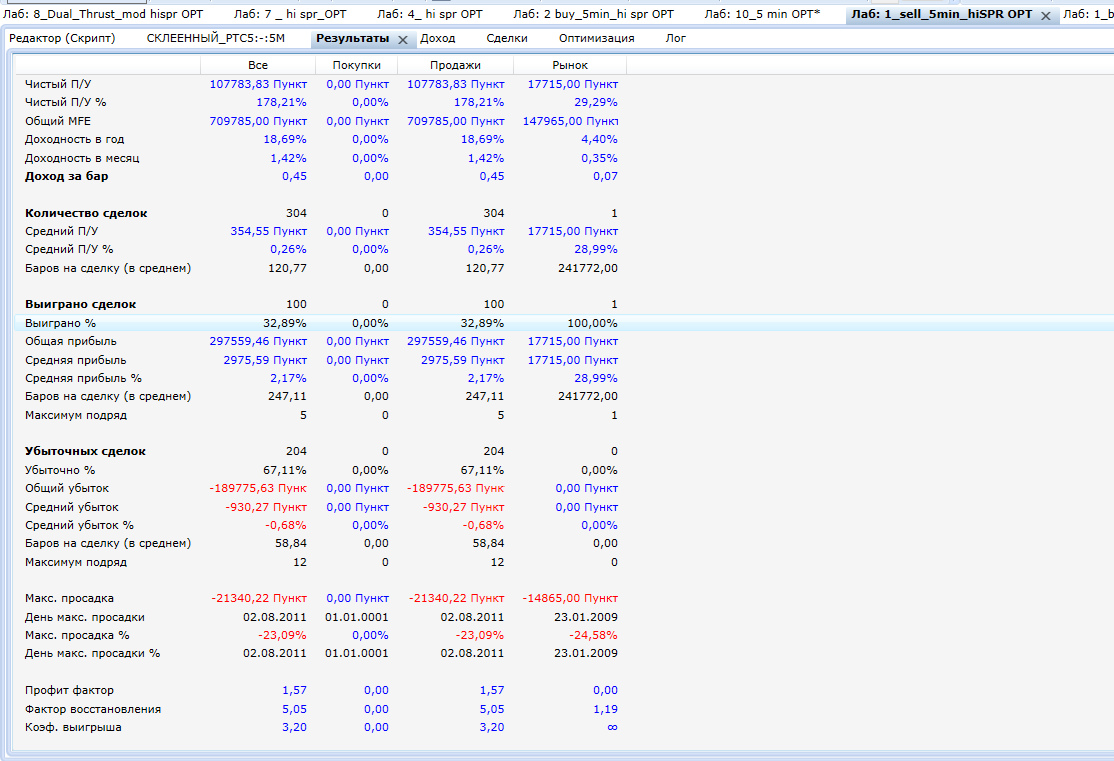Switch to the СКЛЕЕННЫЙ_РТС5:-:5M chart tab
1114x761 pixels.
[x=215, y=38]
